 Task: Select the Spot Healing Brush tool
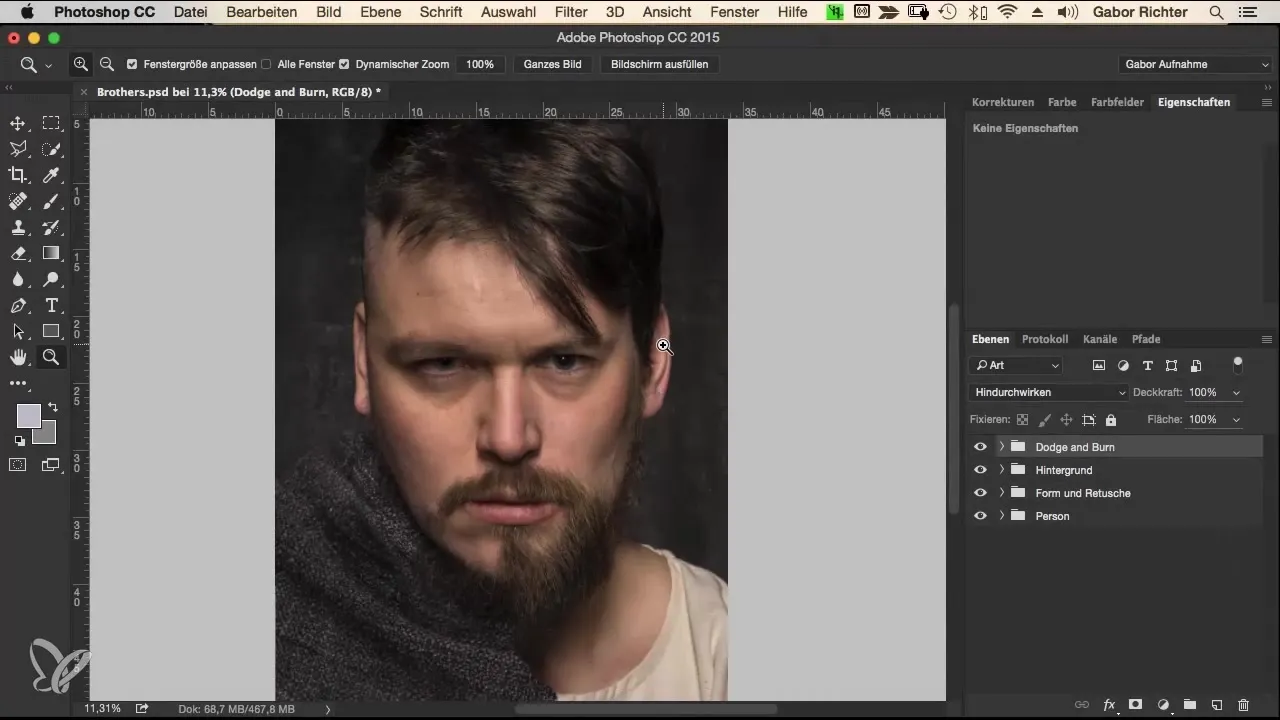(x=18, y=201)
